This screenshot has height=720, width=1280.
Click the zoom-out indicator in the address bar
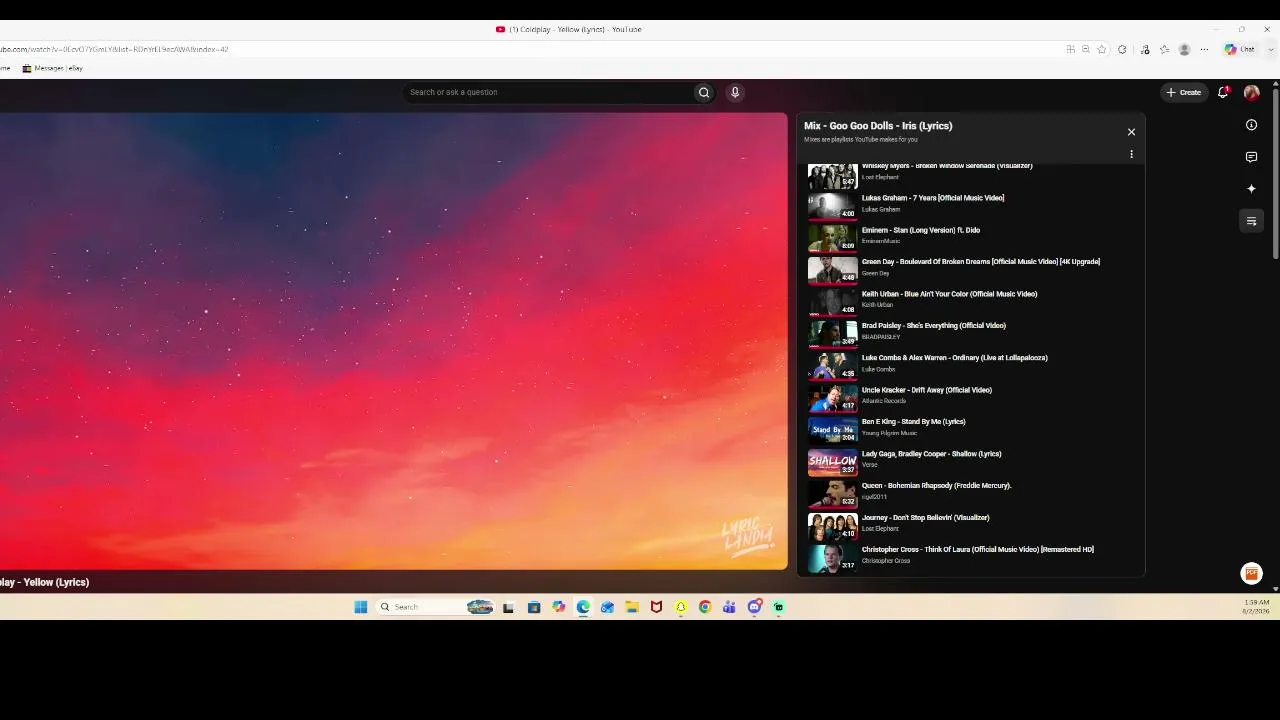[x=1086, y=49]
